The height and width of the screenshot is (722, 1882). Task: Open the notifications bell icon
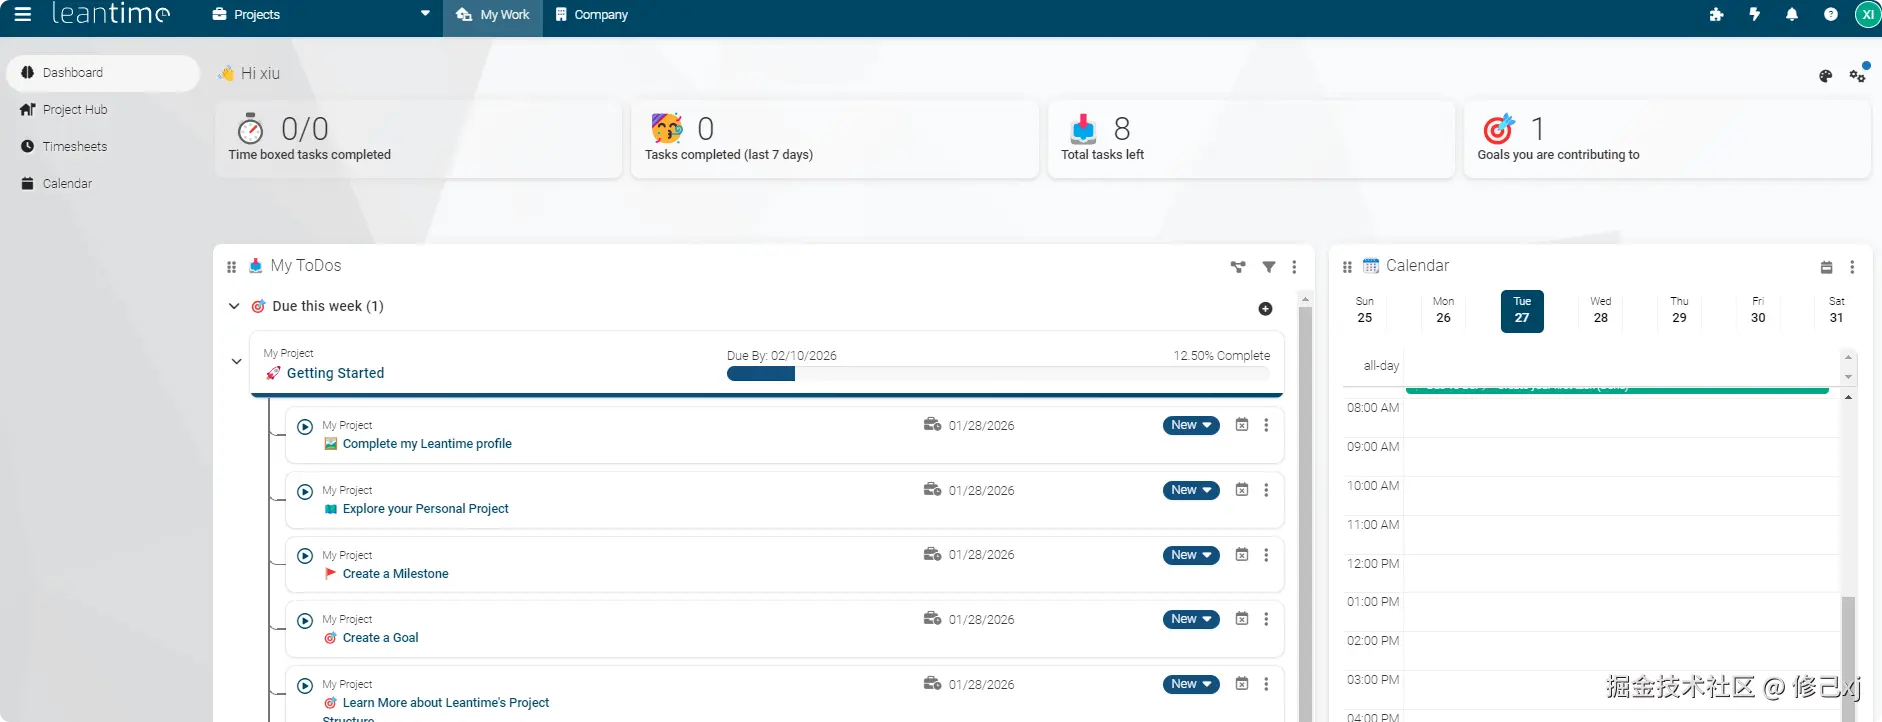tap(1792, 15)
